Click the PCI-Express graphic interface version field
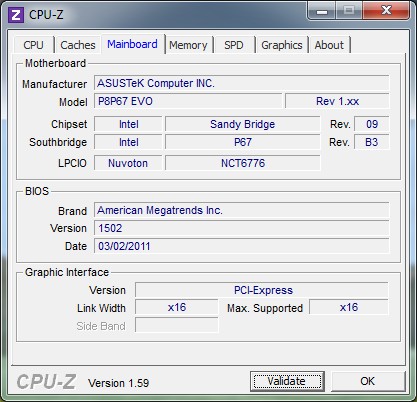Screen dimensions: 417x402 (x=262, y=290)
